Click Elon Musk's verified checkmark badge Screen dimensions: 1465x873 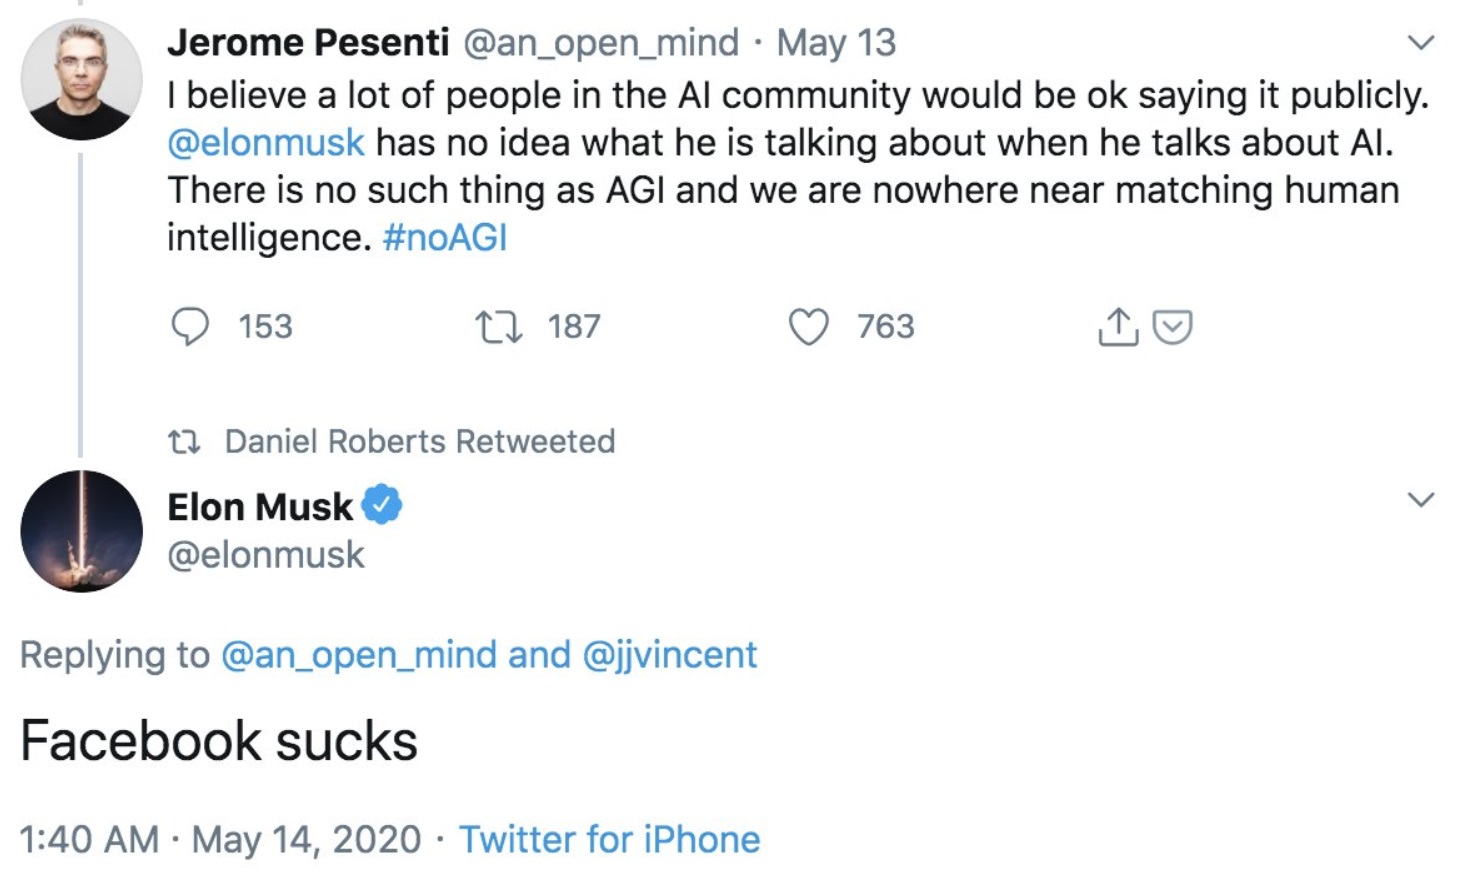384,506
